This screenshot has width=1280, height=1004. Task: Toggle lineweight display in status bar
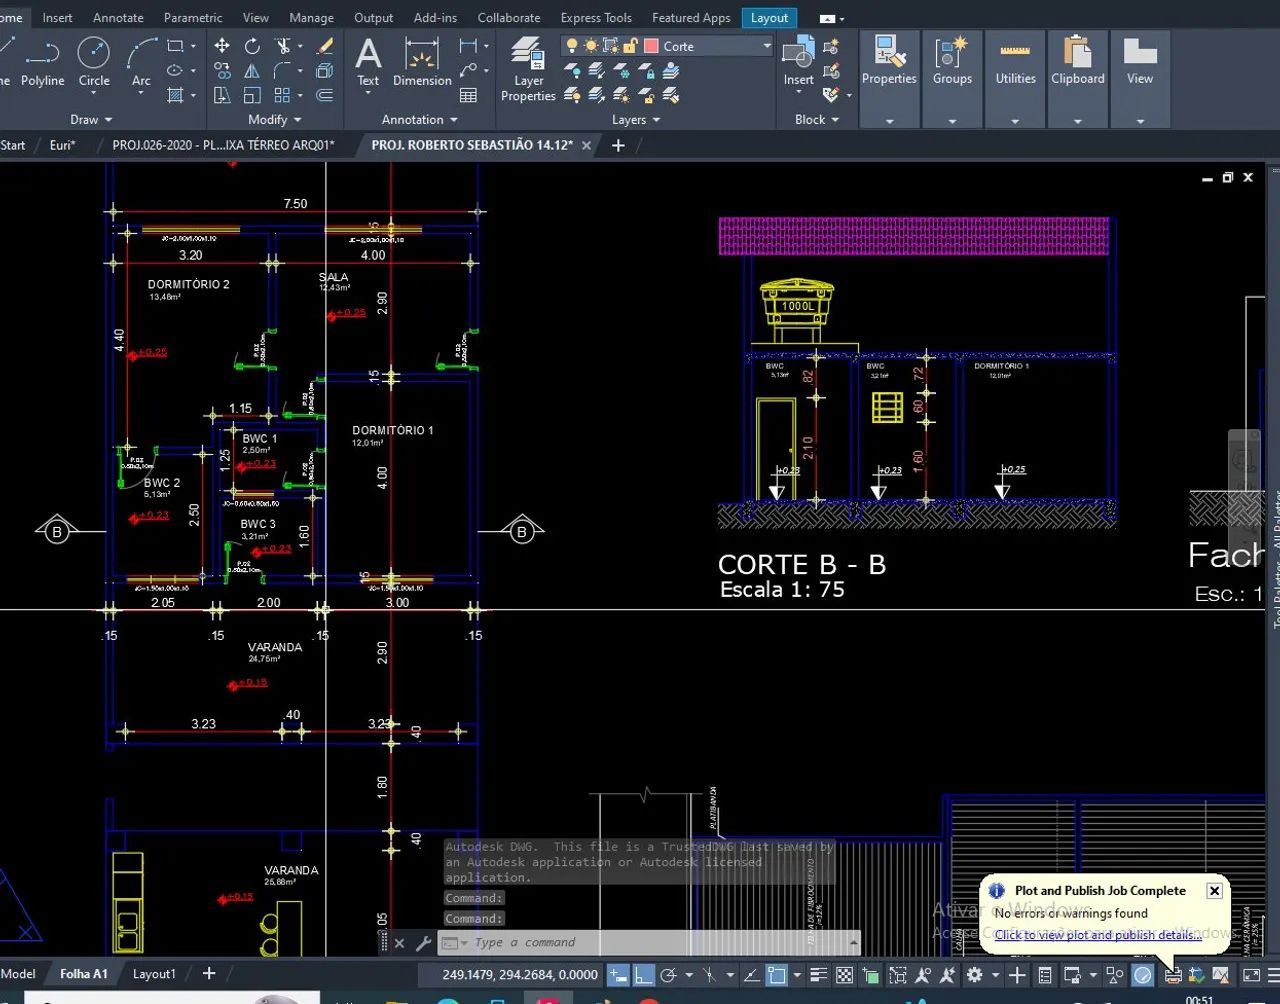point(818,975)
